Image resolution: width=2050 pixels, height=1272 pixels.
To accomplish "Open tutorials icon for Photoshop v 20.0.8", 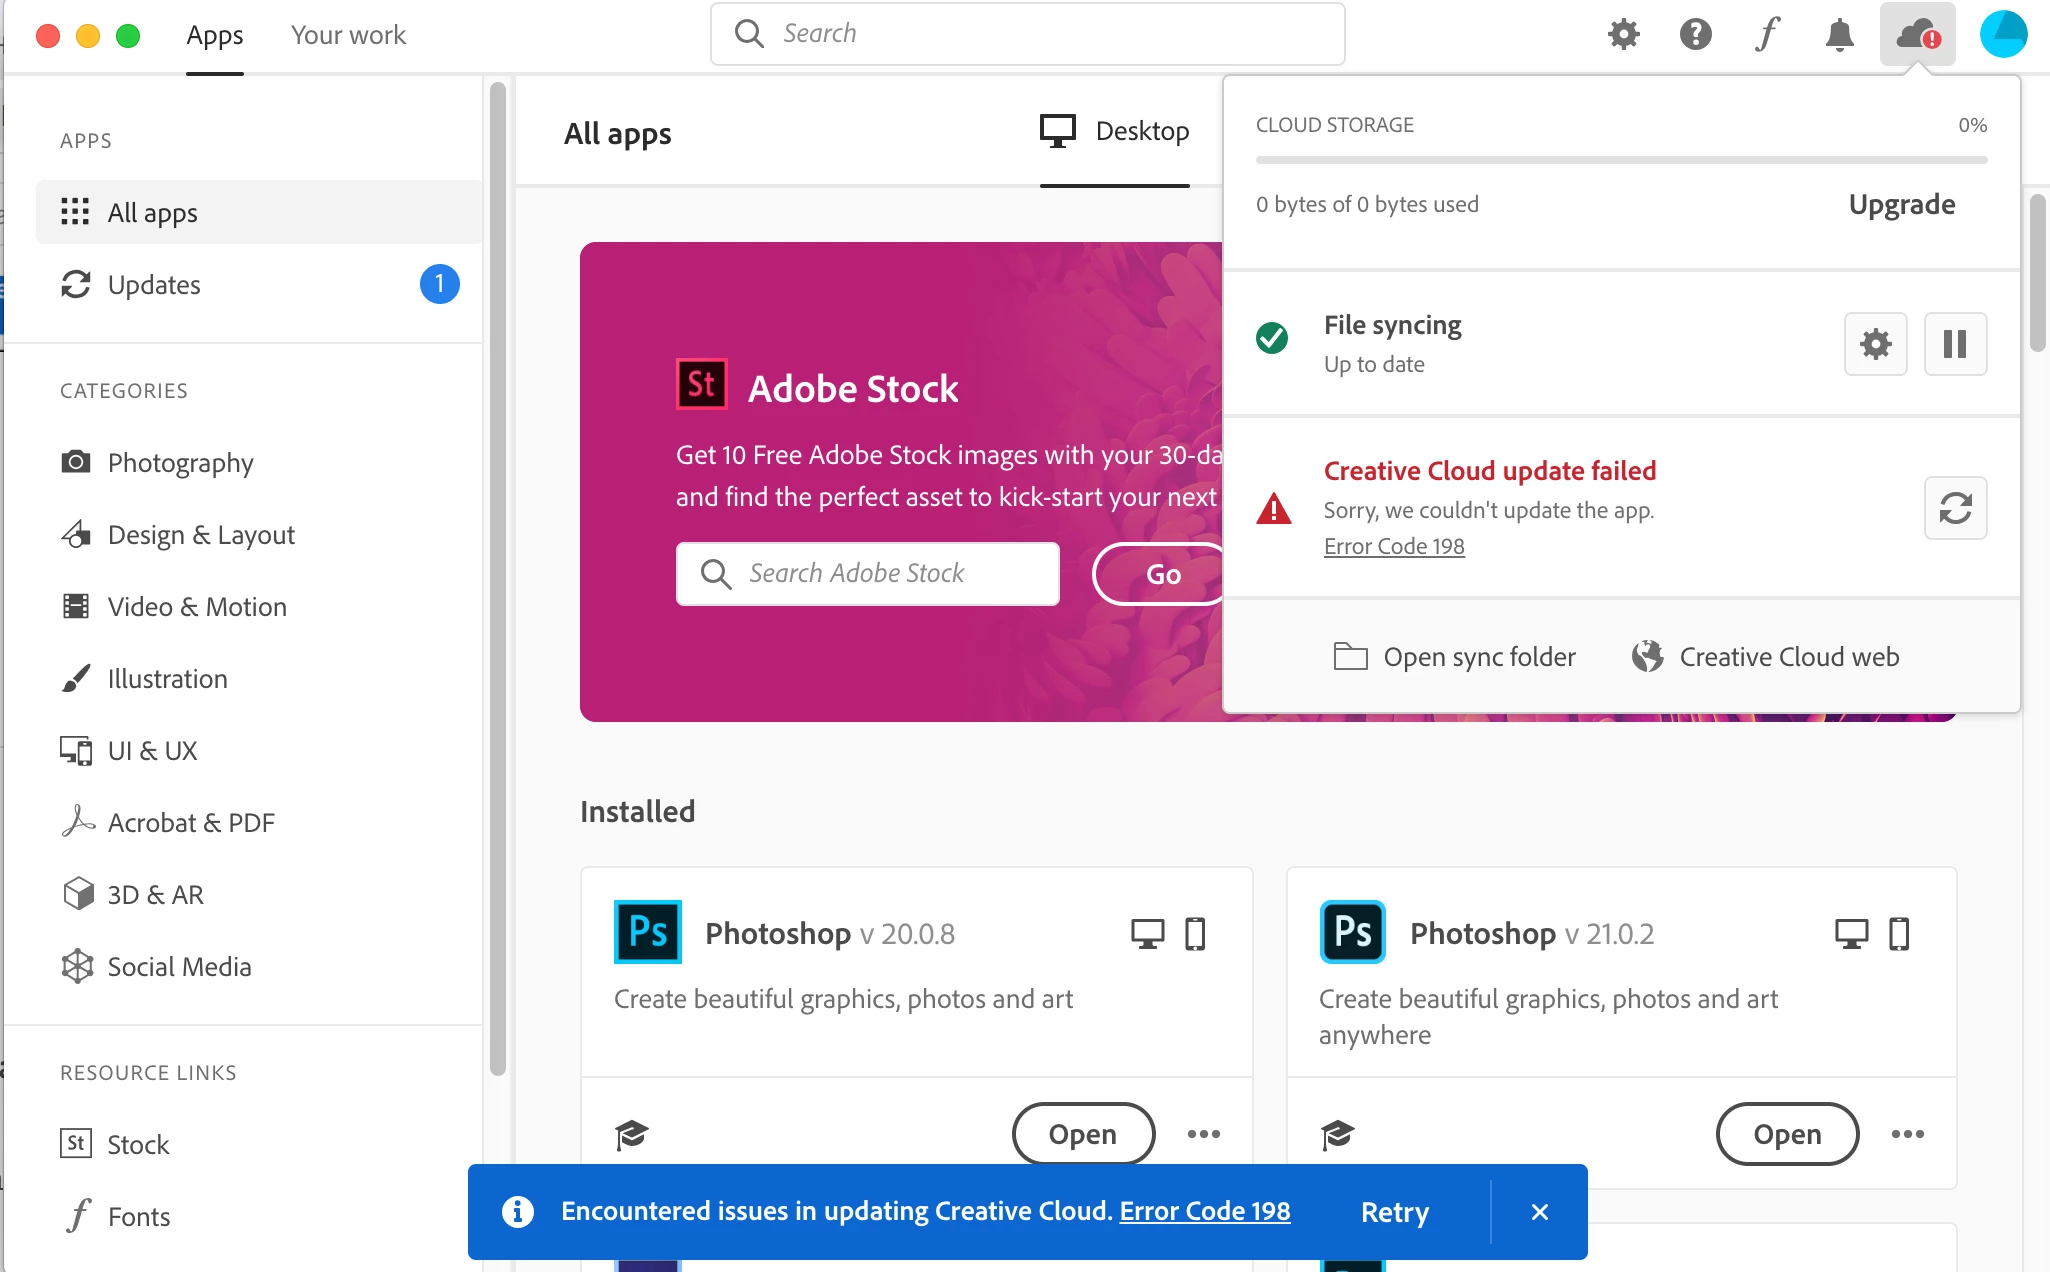I will pyautogui.click(x=632, y=1134).
